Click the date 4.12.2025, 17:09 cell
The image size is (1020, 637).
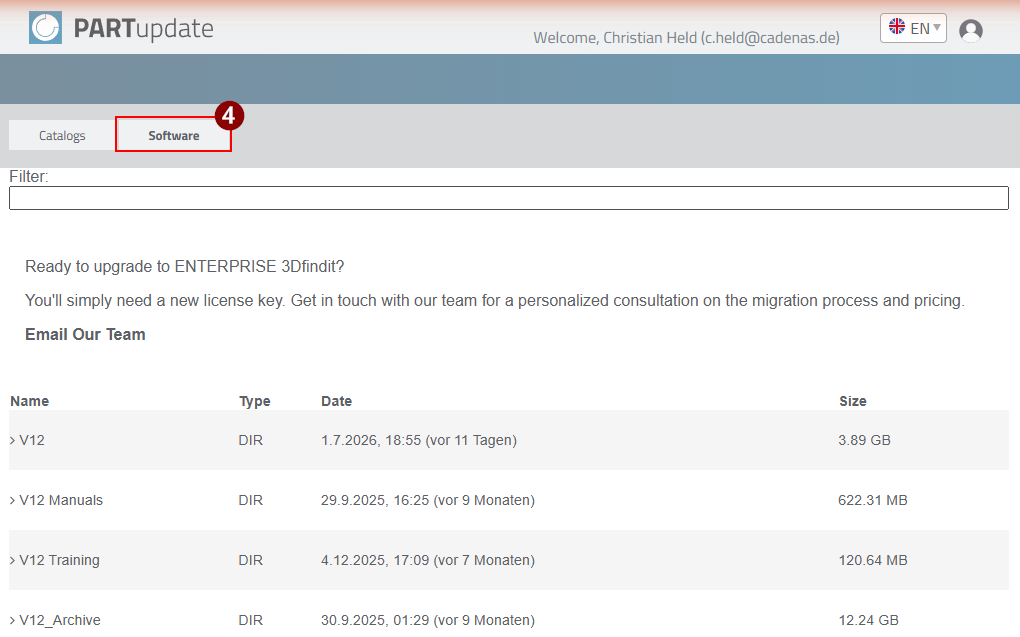click(427, 560)
